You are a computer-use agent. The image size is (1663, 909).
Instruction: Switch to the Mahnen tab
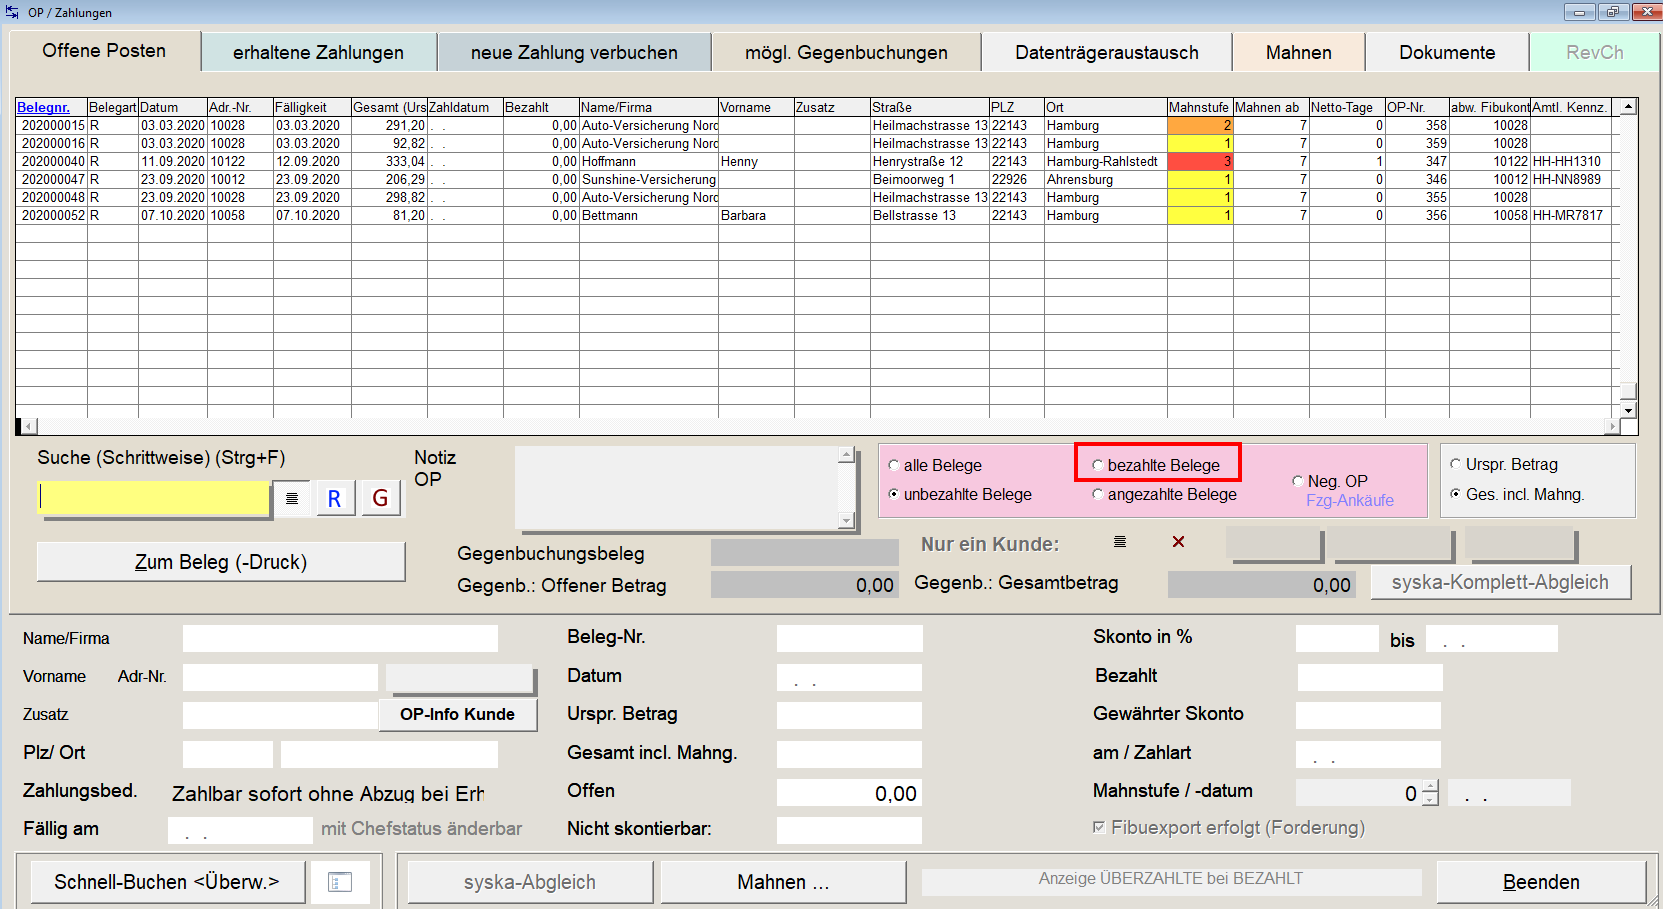point(1299,52)
